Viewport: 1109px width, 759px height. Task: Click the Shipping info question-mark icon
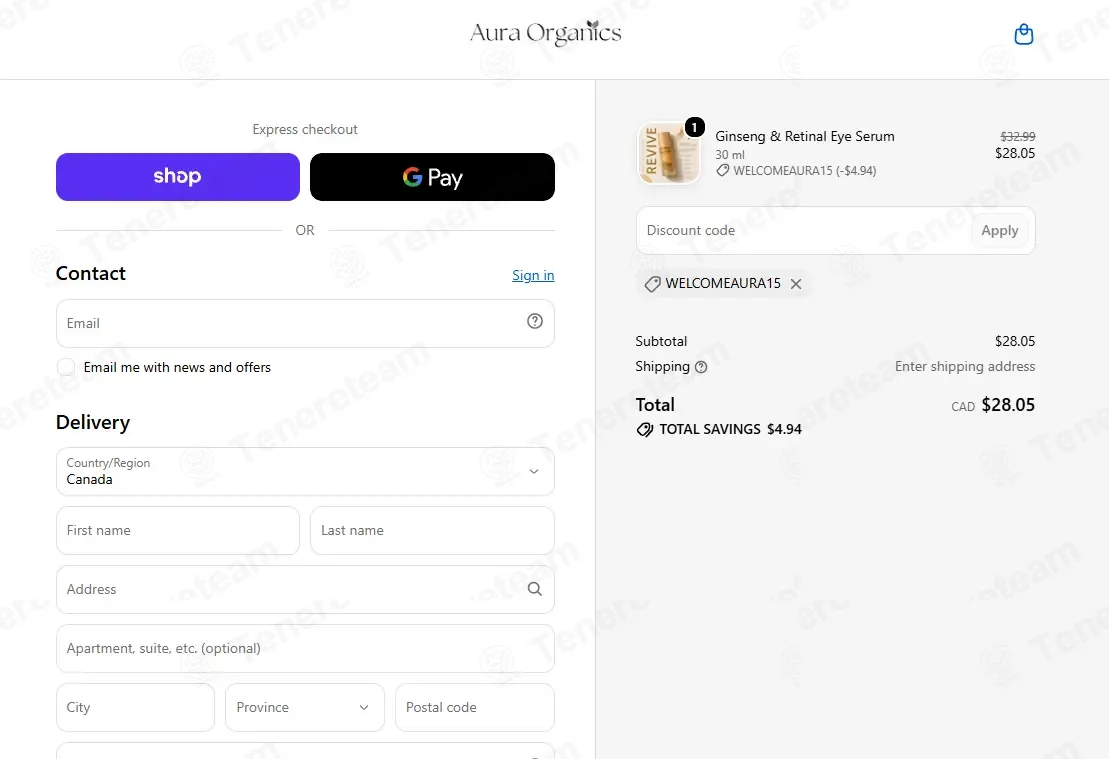[701, 367]
